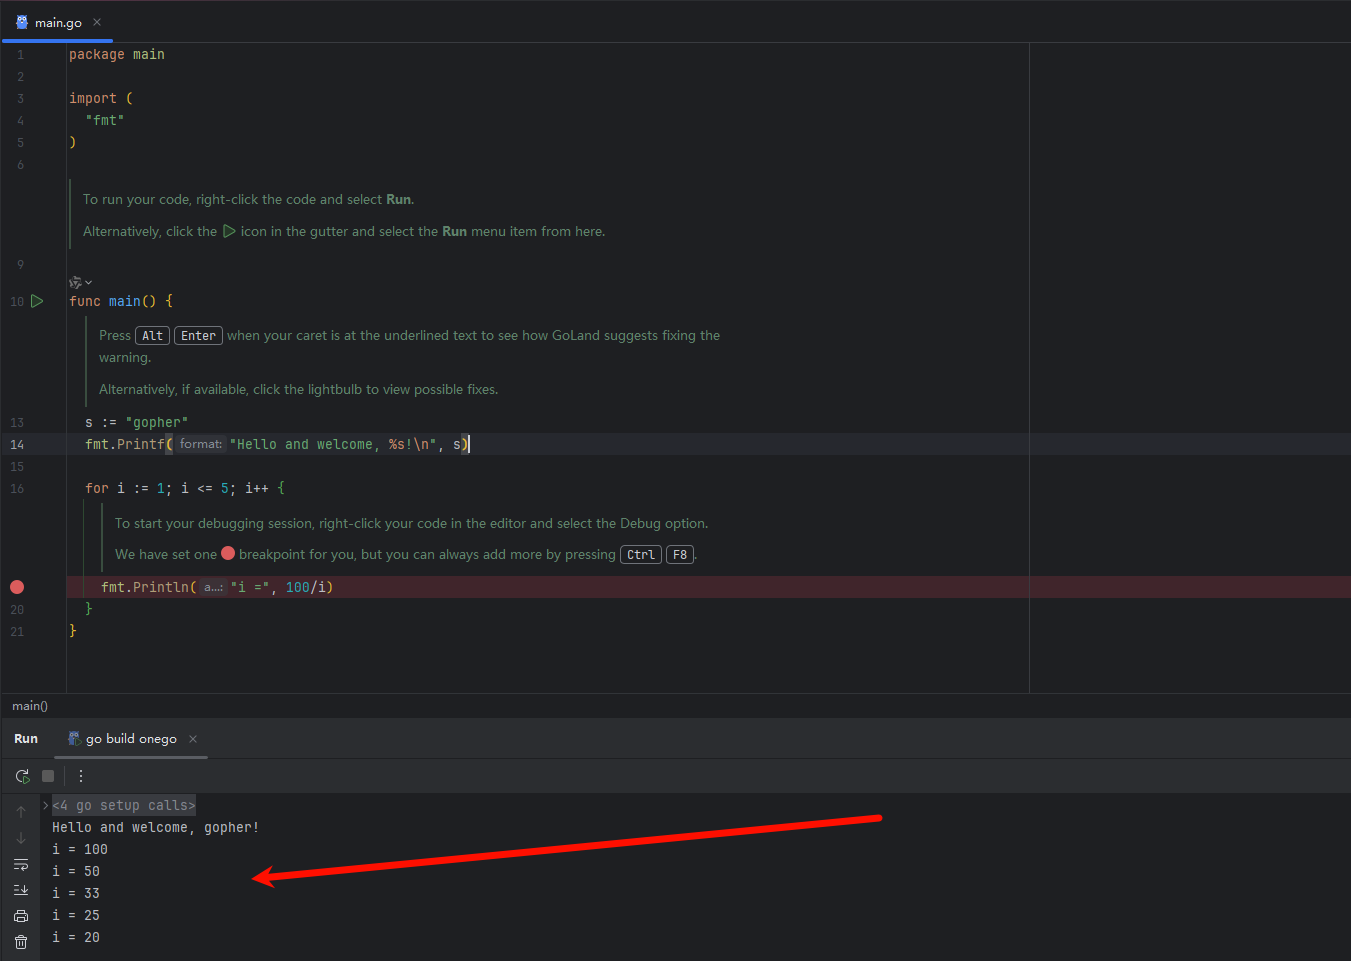The image size is (1351, 961).
Task: Open the dropdown chevron above func main
Action: (x=89, y=283)
